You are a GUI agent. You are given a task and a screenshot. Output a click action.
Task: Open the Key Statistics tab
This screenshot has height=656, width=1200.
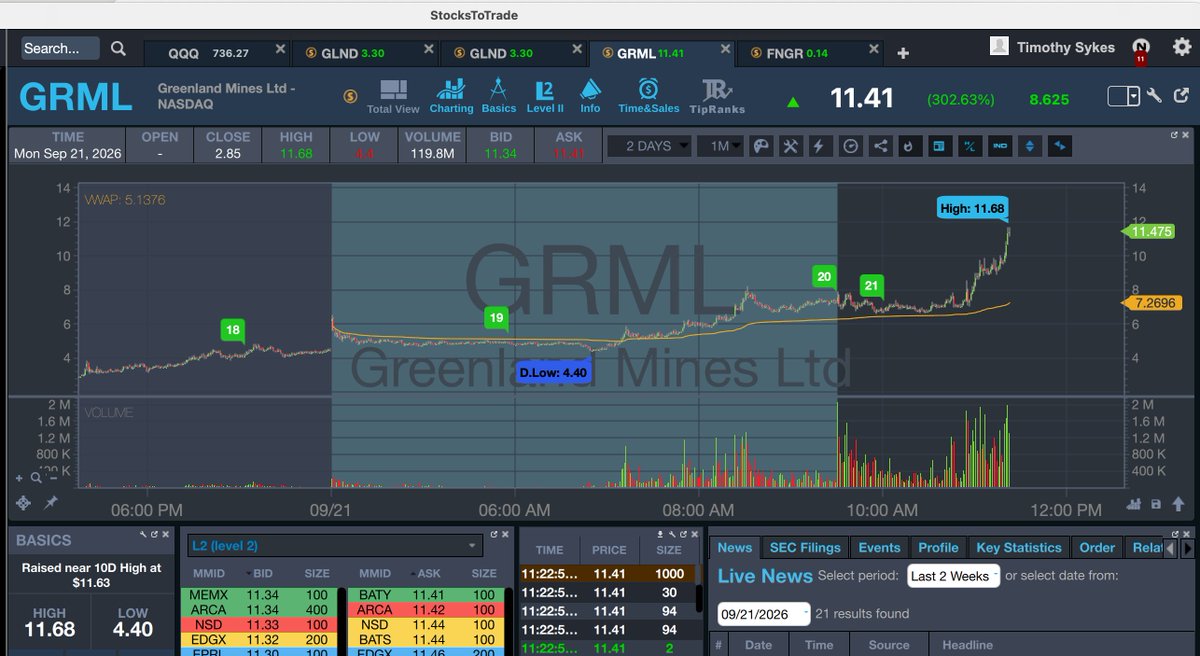click(1019, 547)
